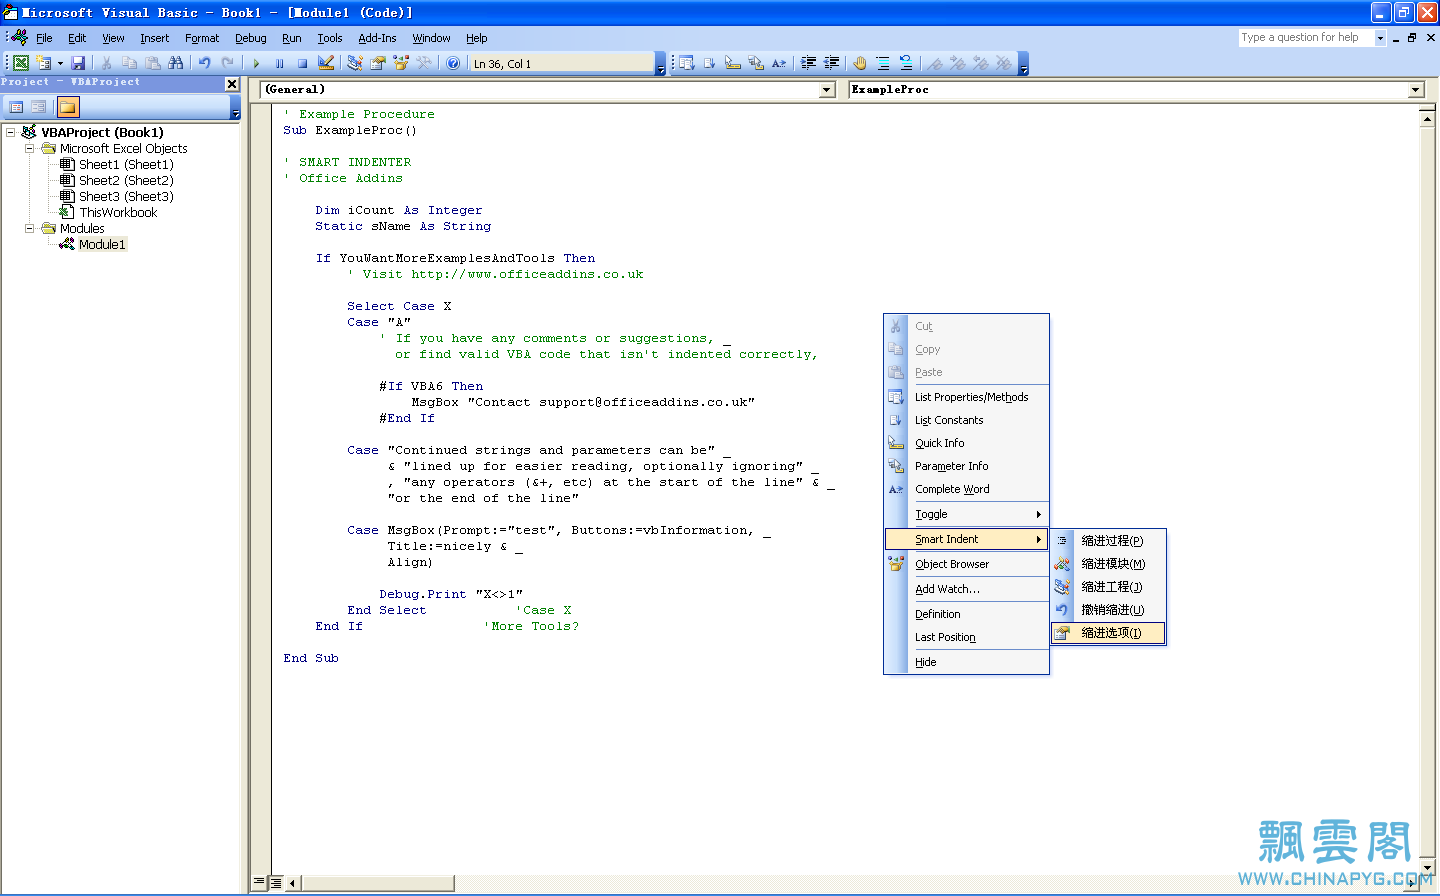Choose Definition in context menu
Image resolution: width=1440 pixels, height=896 pixels.
point(966,614)
